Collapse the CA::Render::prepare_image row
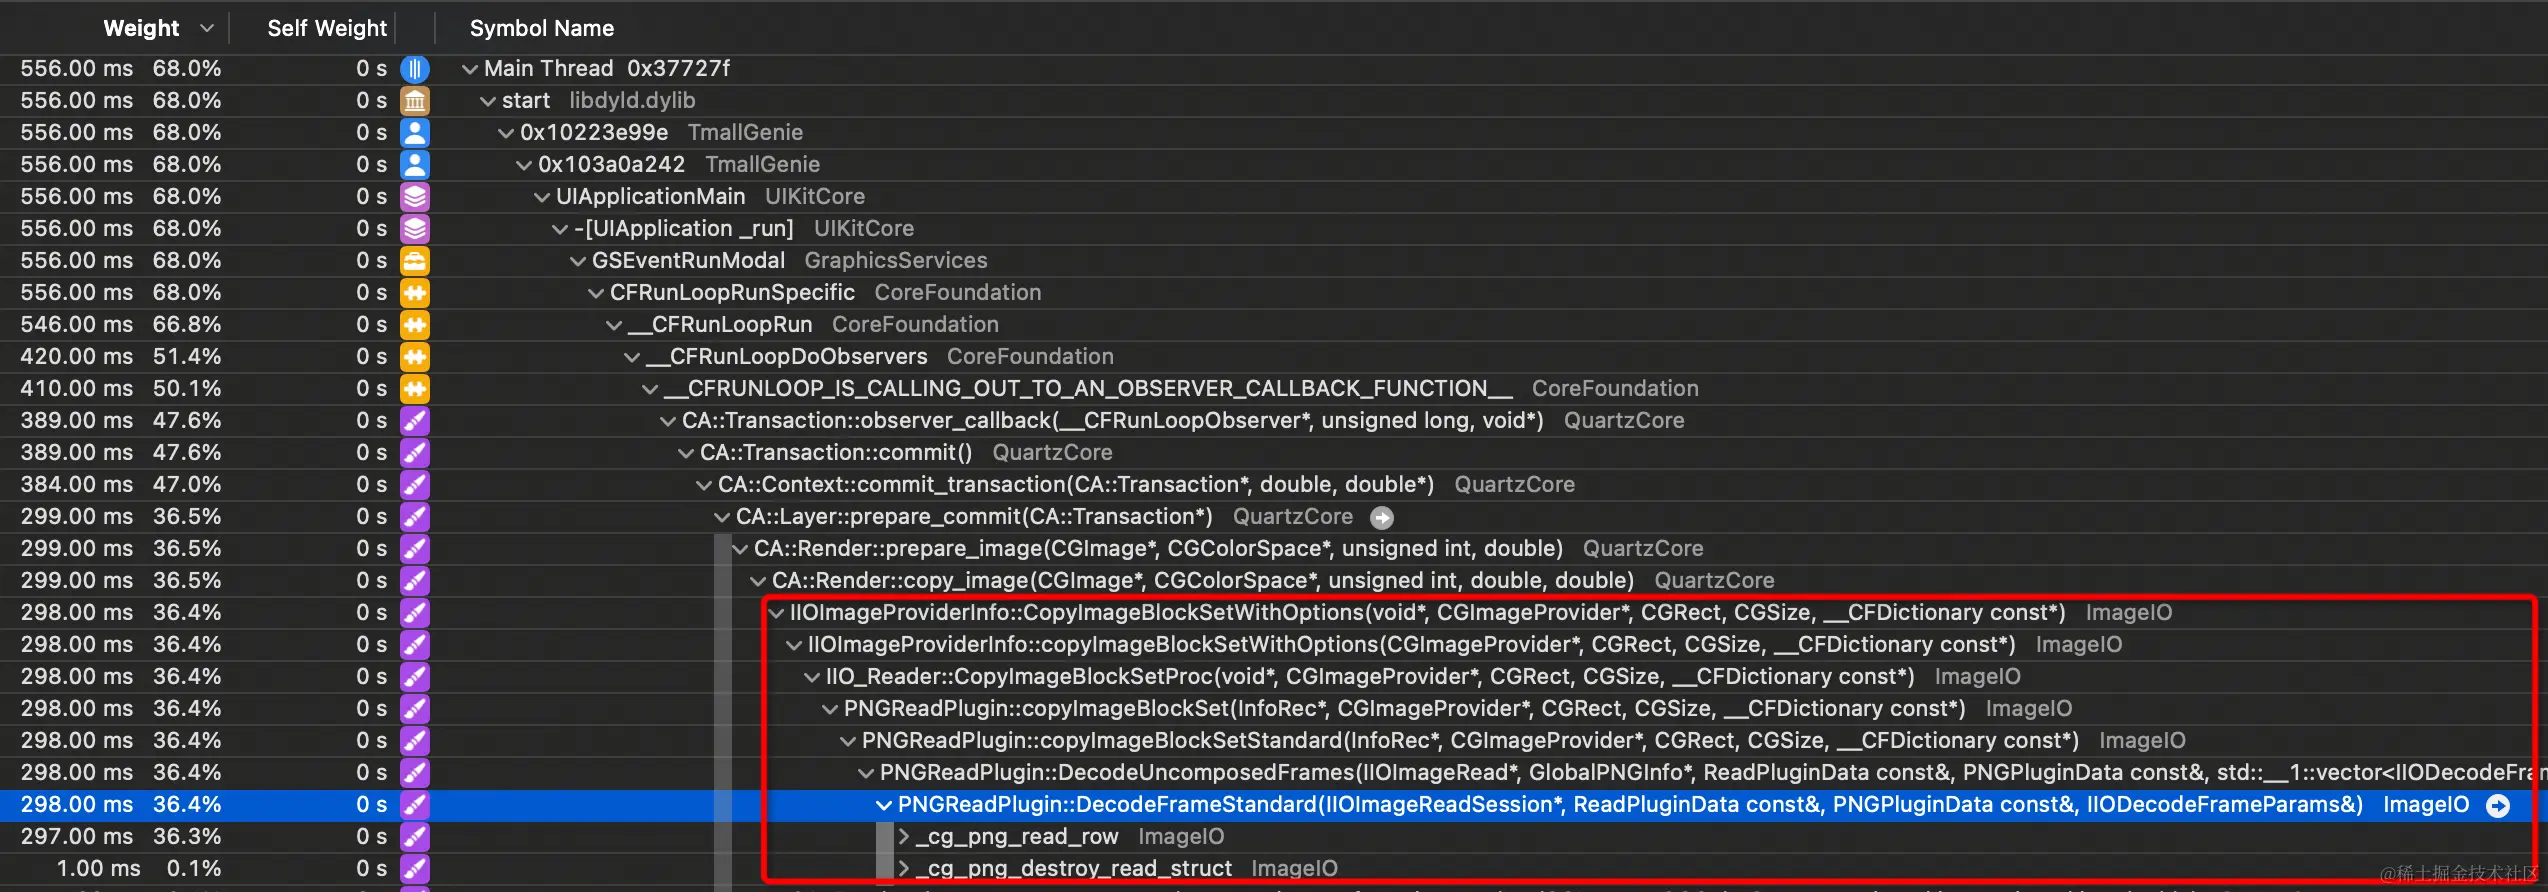 [739, 549]
